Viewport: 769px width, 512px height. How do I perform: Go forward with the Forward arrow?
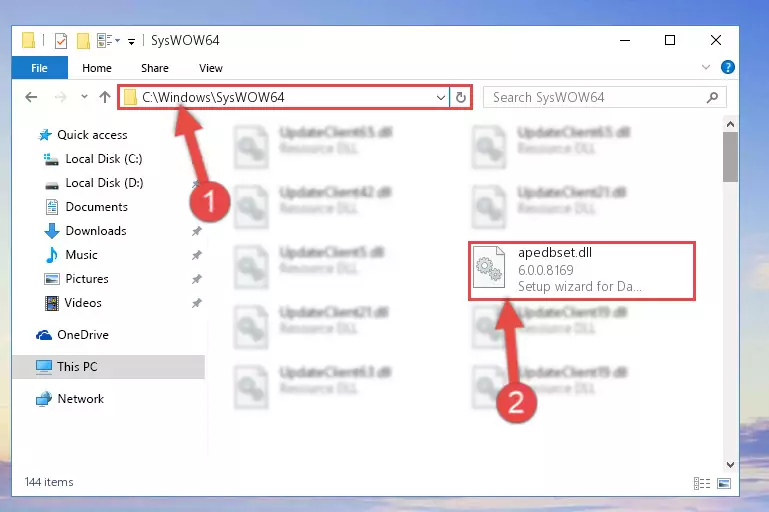[60, 97]
